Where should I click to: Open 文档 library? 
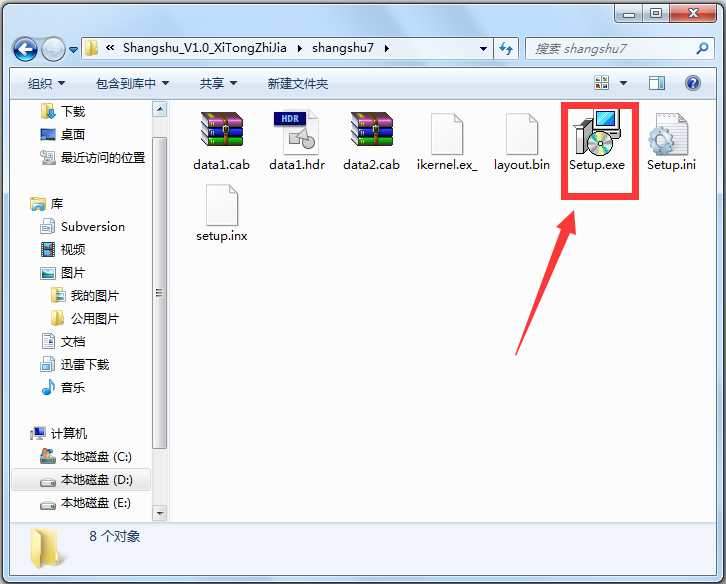(63, 342)
